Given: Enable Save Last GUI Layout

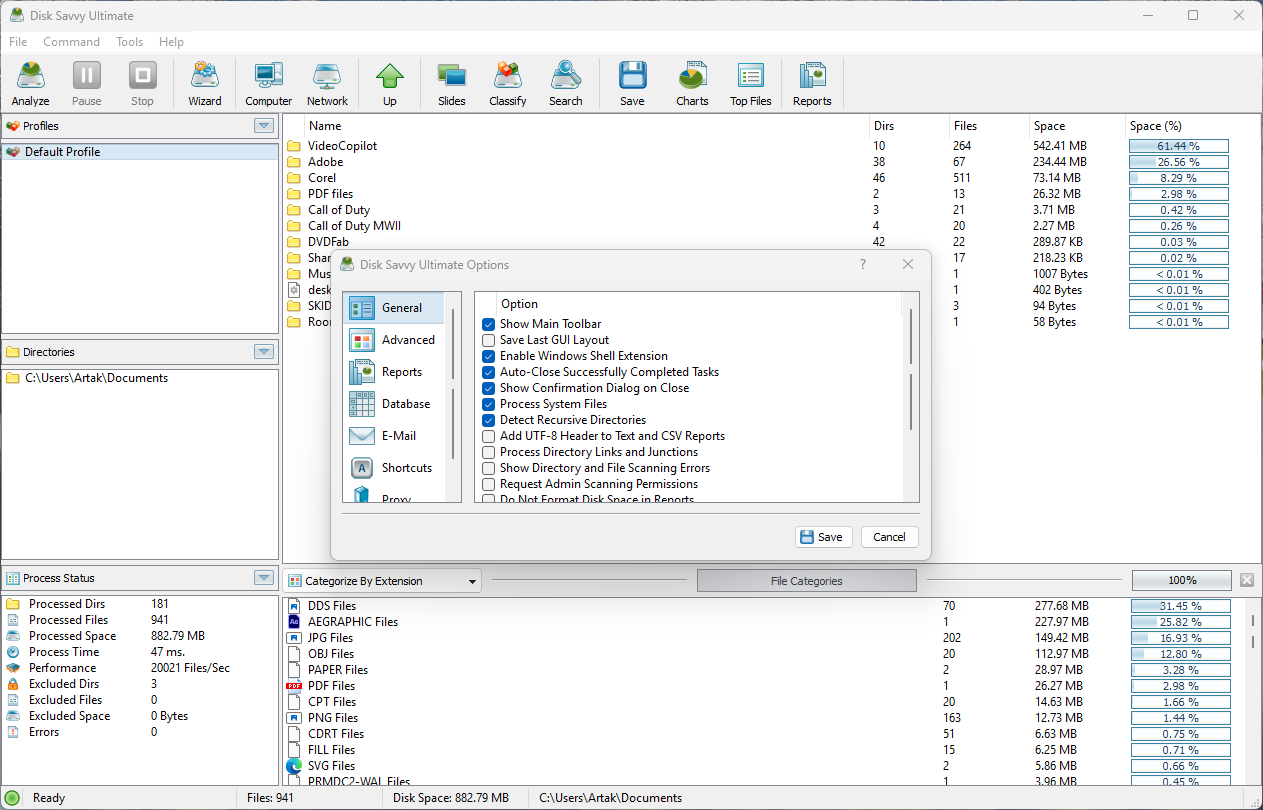Looking at the screenshot, I should (489, 340).
